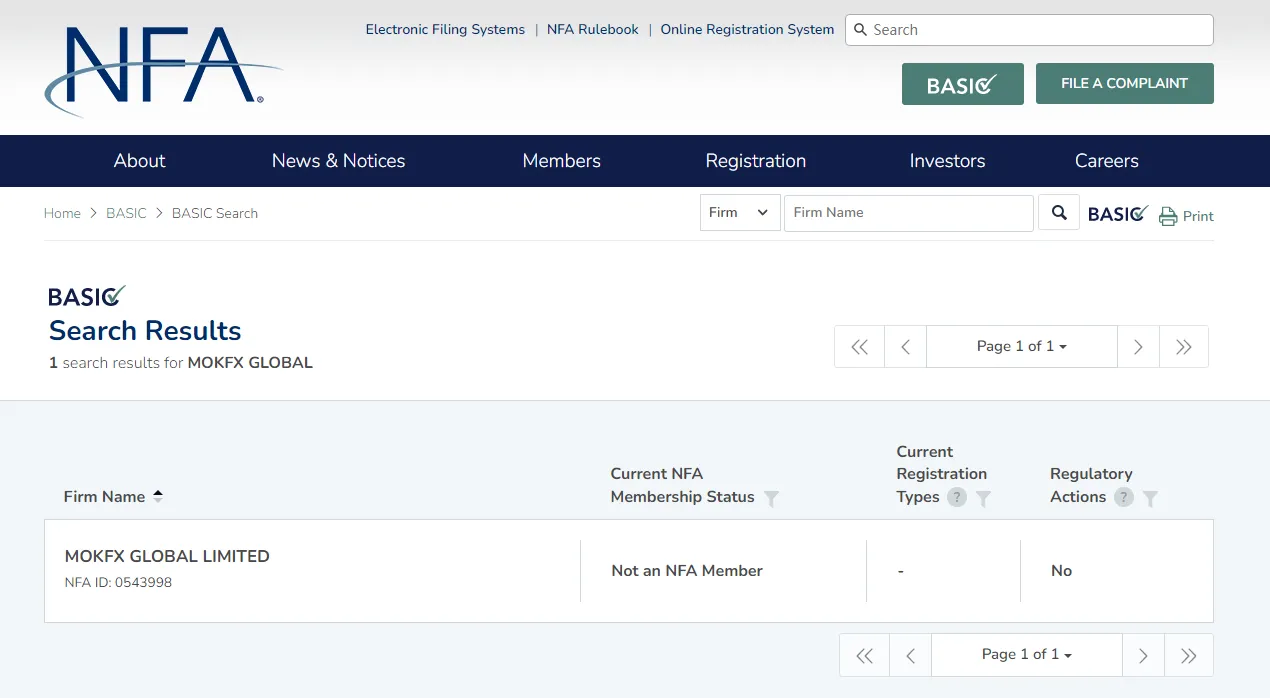Open the Investors menu
The width and height of the screenshot is (1270, 698).
[x=947, y=161]
